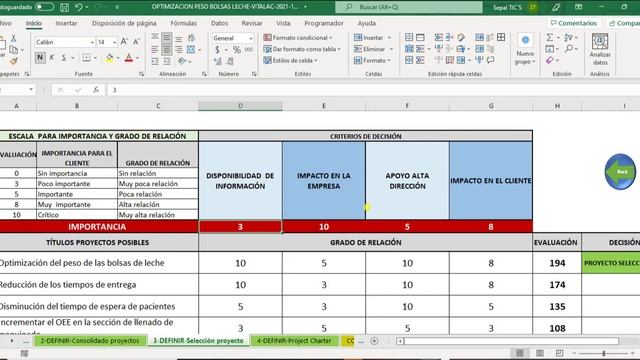
Task: Click the Format Painter brush
Action: [13, 61]
